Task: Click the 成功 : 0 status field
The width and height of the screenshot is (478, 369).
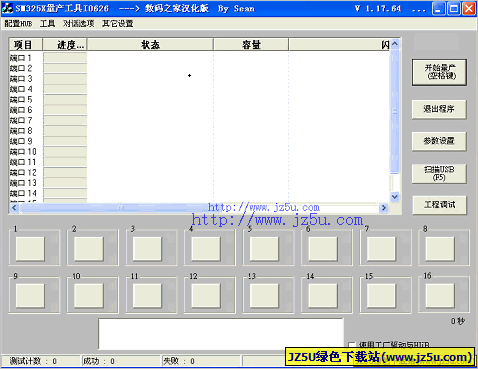Action: click(121, 361)
